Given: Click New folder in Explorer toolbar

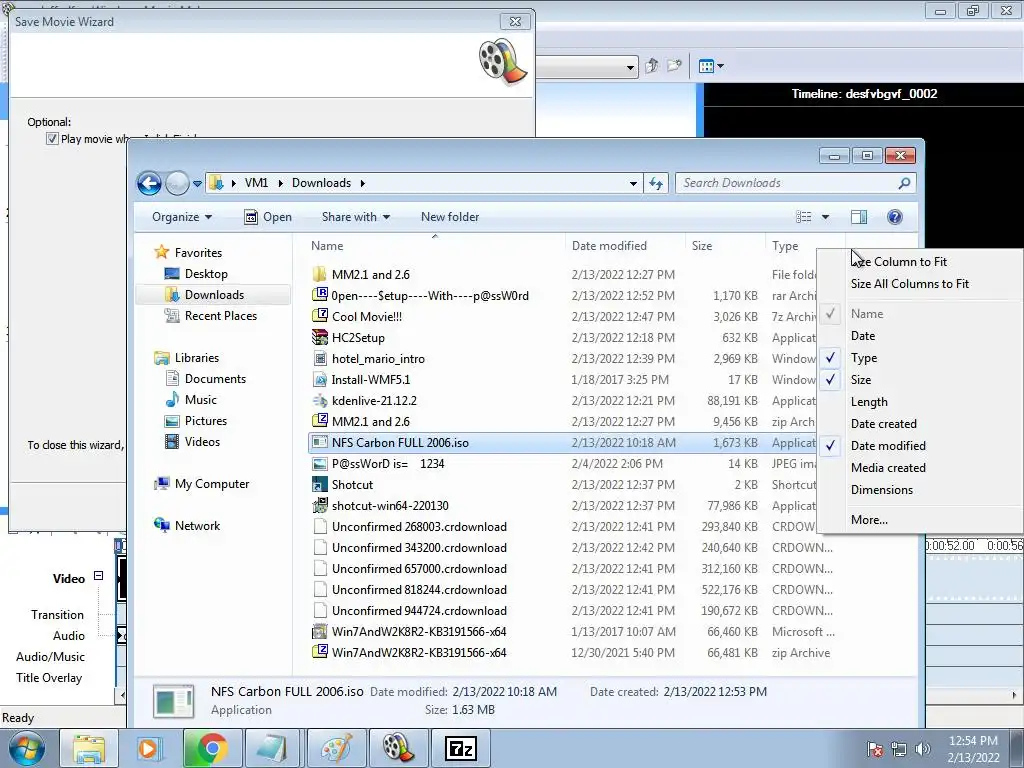Looking at the screenshot, I should click(450, 217).
